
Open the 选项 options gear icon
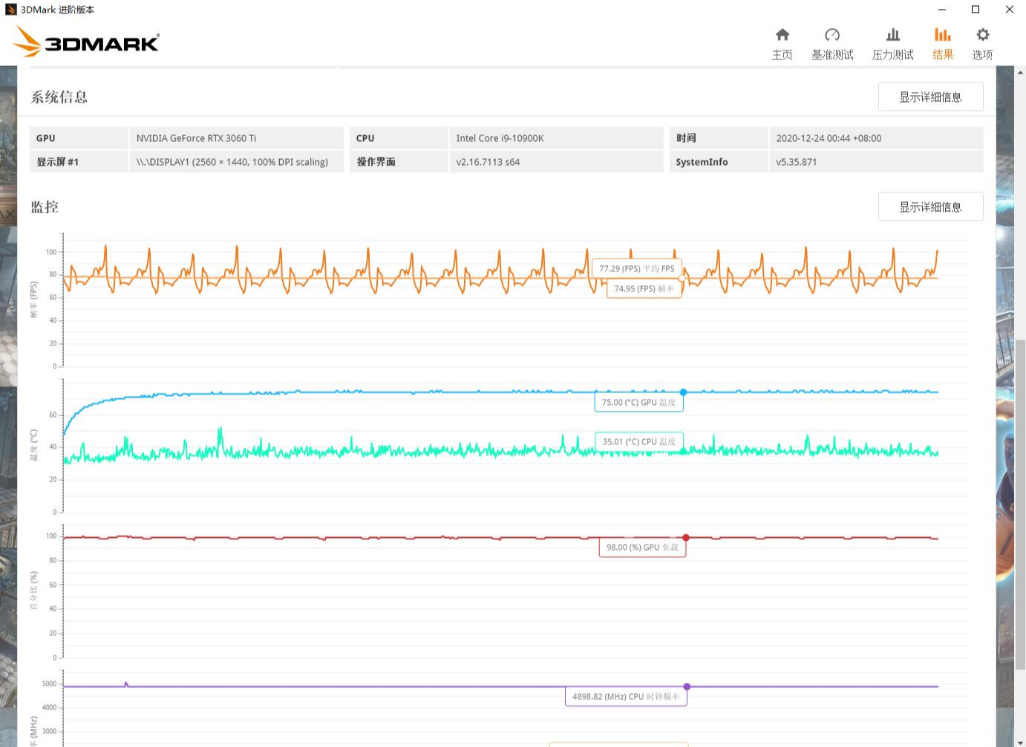pos(982,36)
